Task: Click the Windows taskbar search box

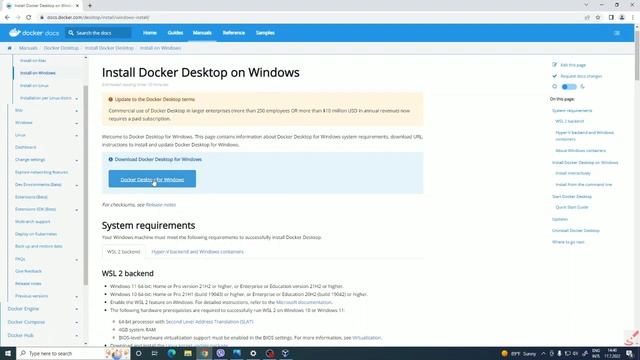Action: (x=73, y=353)
